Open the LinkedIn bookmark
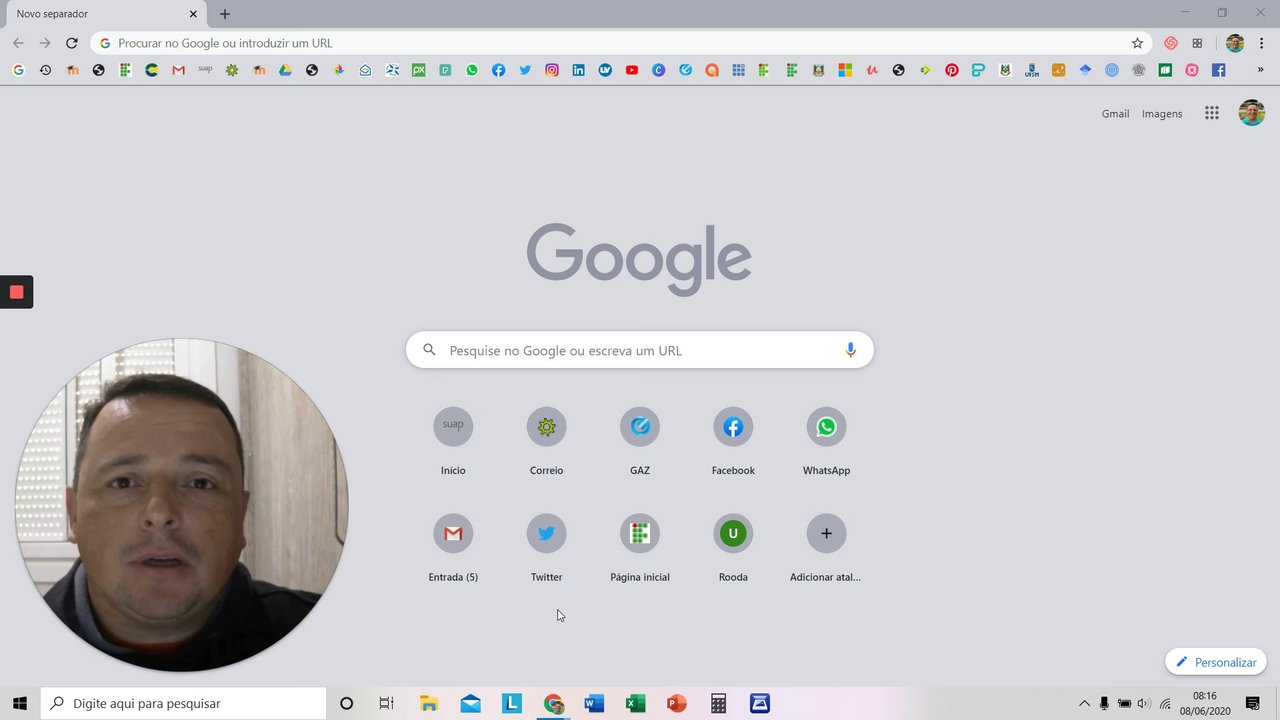1280x720 pixels. pyautogui.click(x=579, y=70)
